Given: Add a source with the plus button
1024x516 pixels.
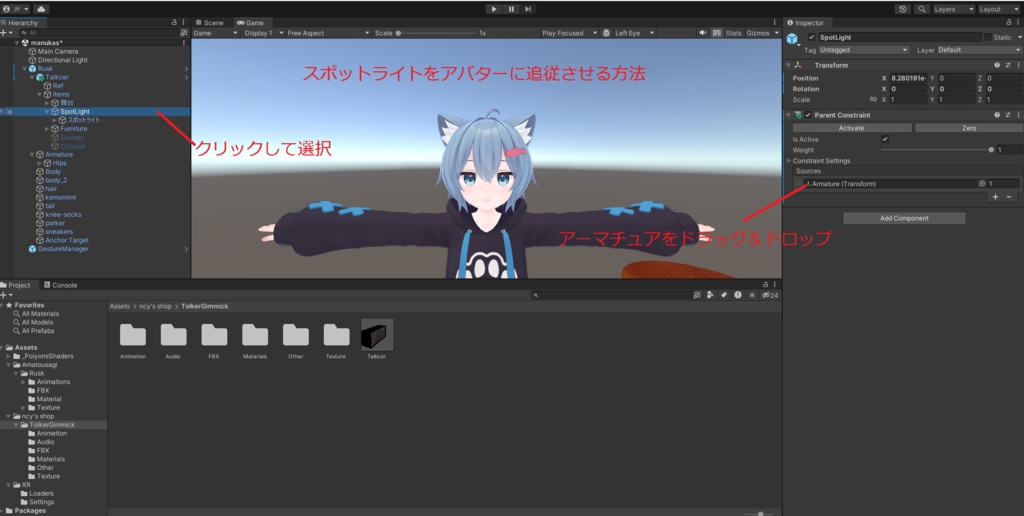Looking at the screenshot, I should tap(995, 197).
